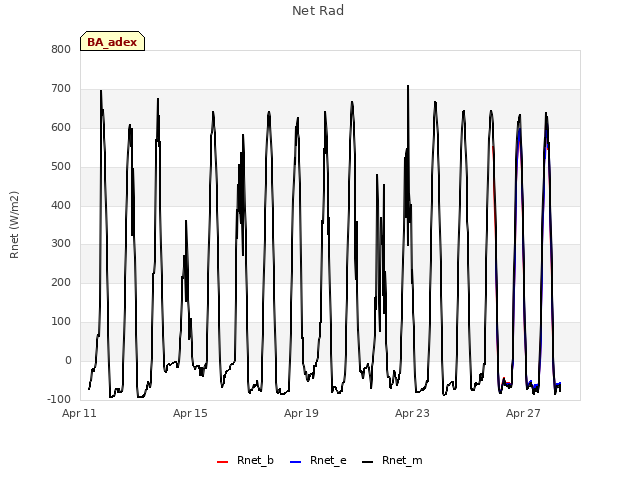This screenshot has width=640, height=480.
Task: Click the BA_adex site label
Action: 112,42
